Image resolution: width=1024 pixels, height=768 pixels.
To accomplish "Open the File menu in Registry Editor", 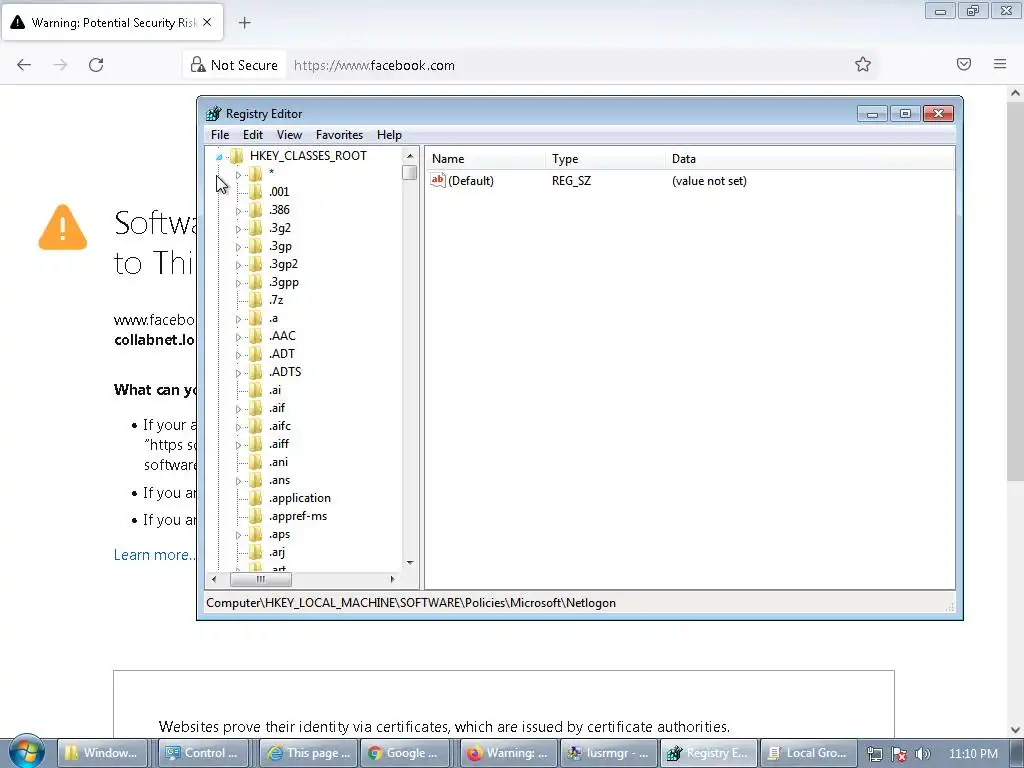I will [219, 135].
